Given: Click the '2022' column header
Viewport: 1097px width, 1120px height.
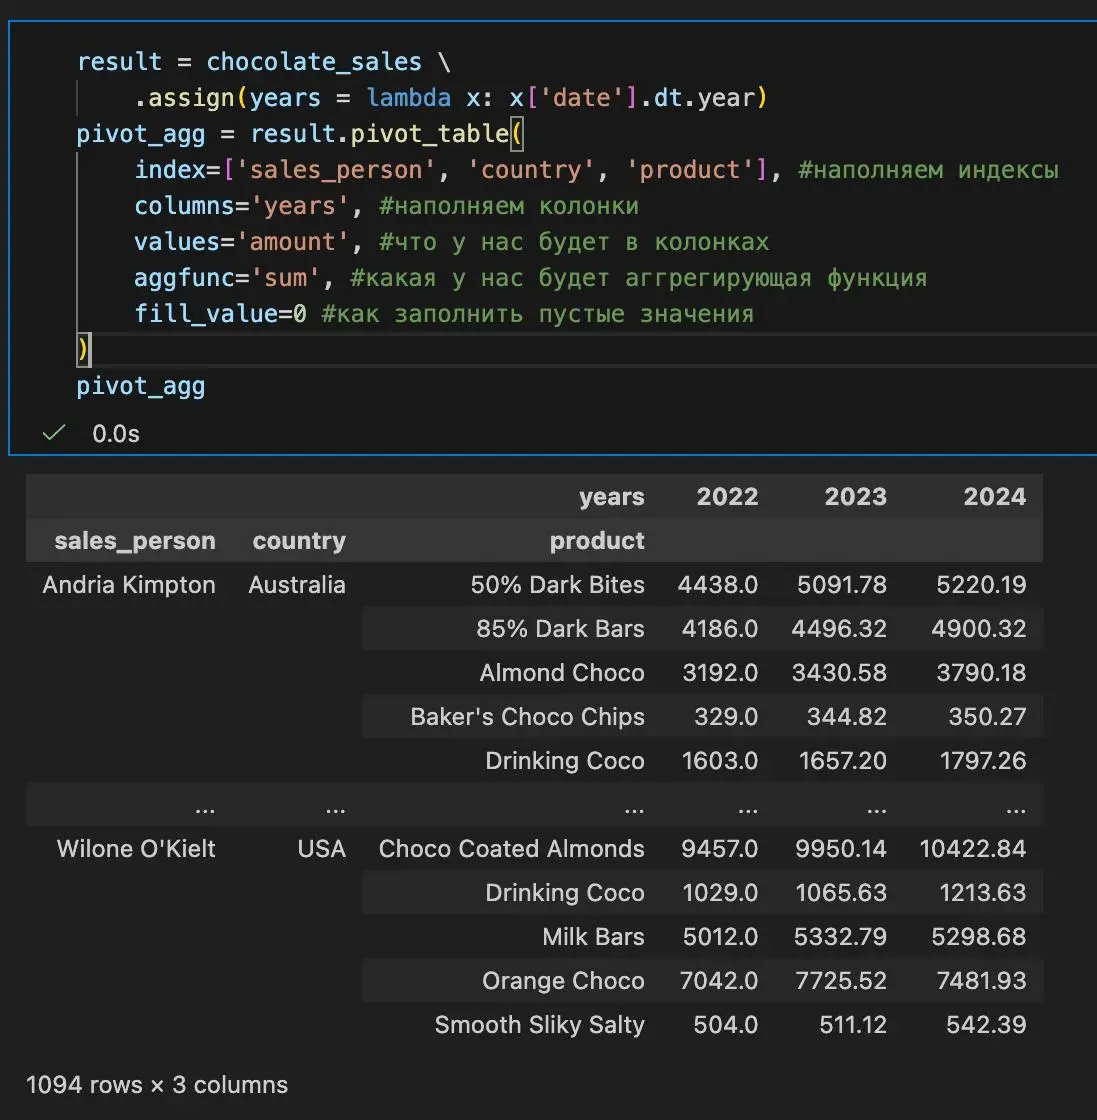Looking at the screenshot, I should (727, 496).
